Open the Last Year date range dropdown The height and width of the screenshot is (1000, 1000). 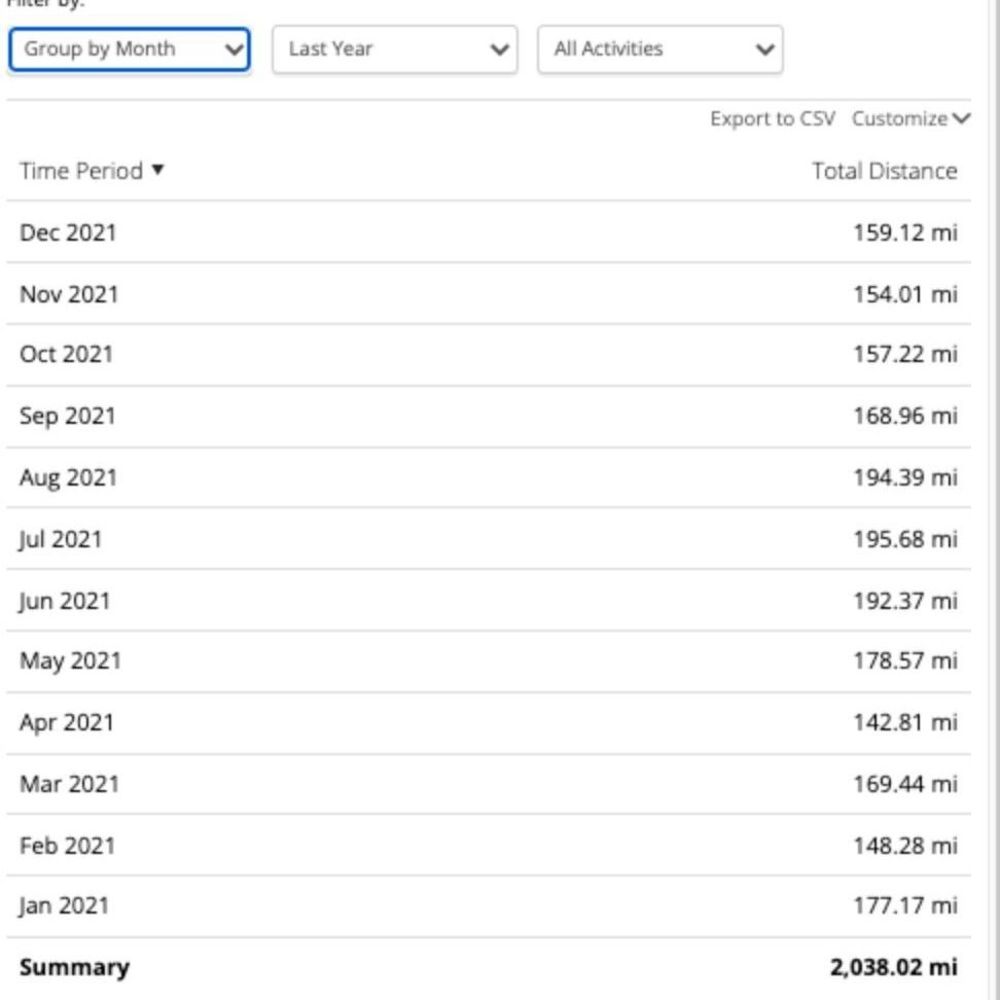click(395, 49)
